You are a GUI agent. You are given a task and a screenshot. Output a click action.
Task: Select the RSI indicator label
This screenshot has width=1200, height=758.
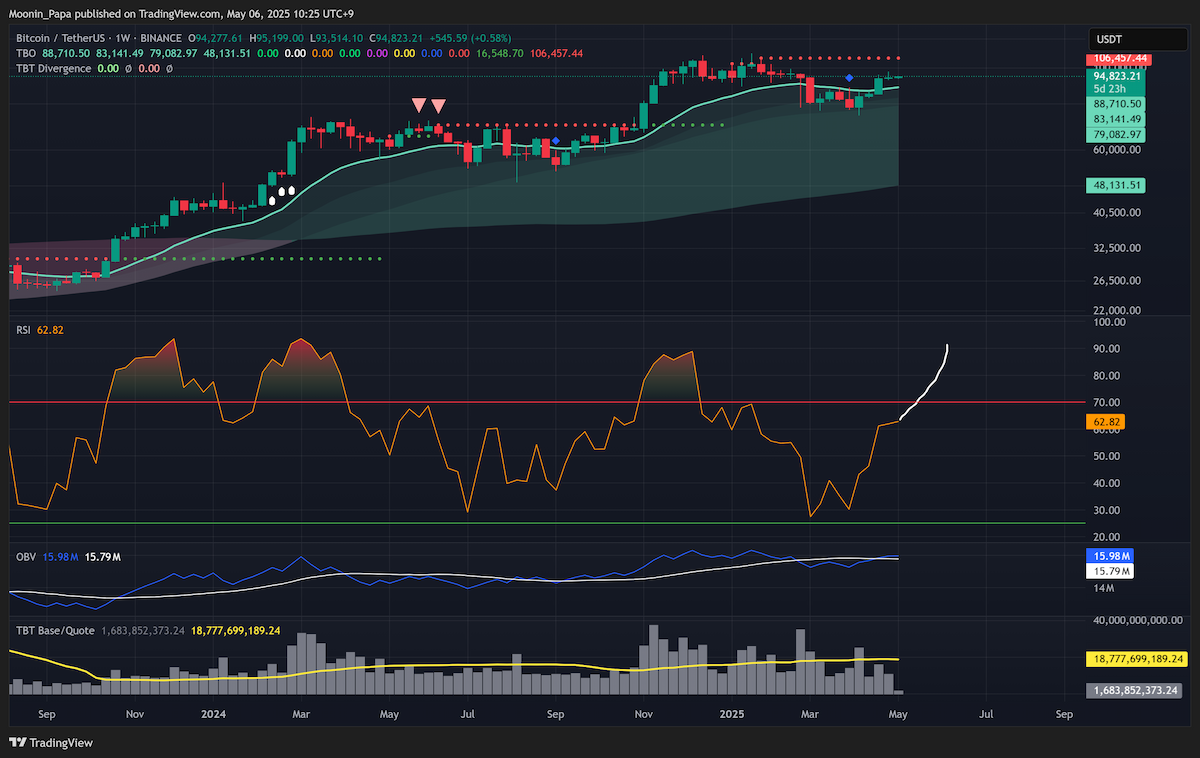(x=23, y=329)
